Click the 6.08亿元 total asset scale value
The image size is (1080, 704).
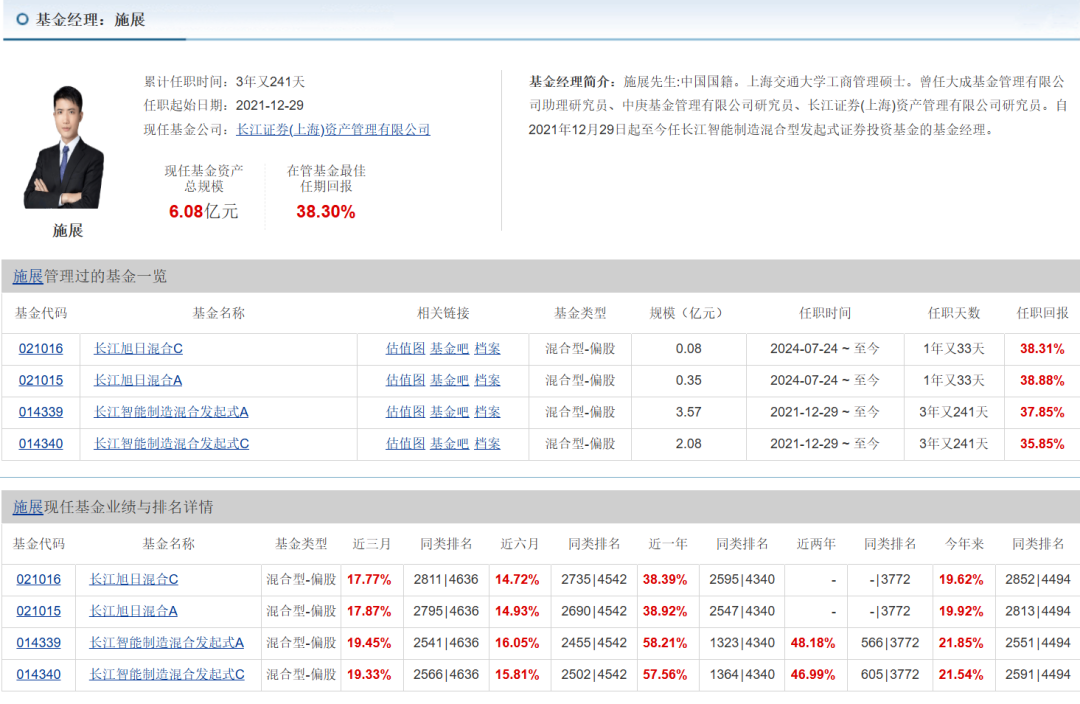[x=203, y=211]
